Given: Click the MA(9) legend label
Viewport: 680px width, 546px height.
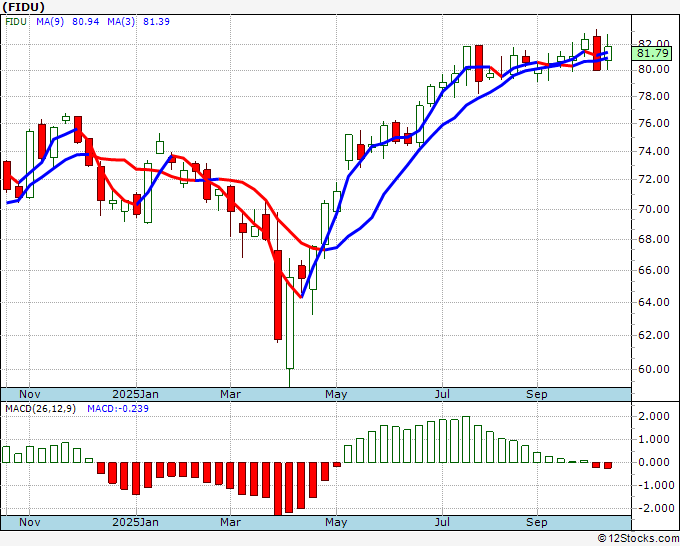Looking at the screenshot, I should tap(50, 22).
